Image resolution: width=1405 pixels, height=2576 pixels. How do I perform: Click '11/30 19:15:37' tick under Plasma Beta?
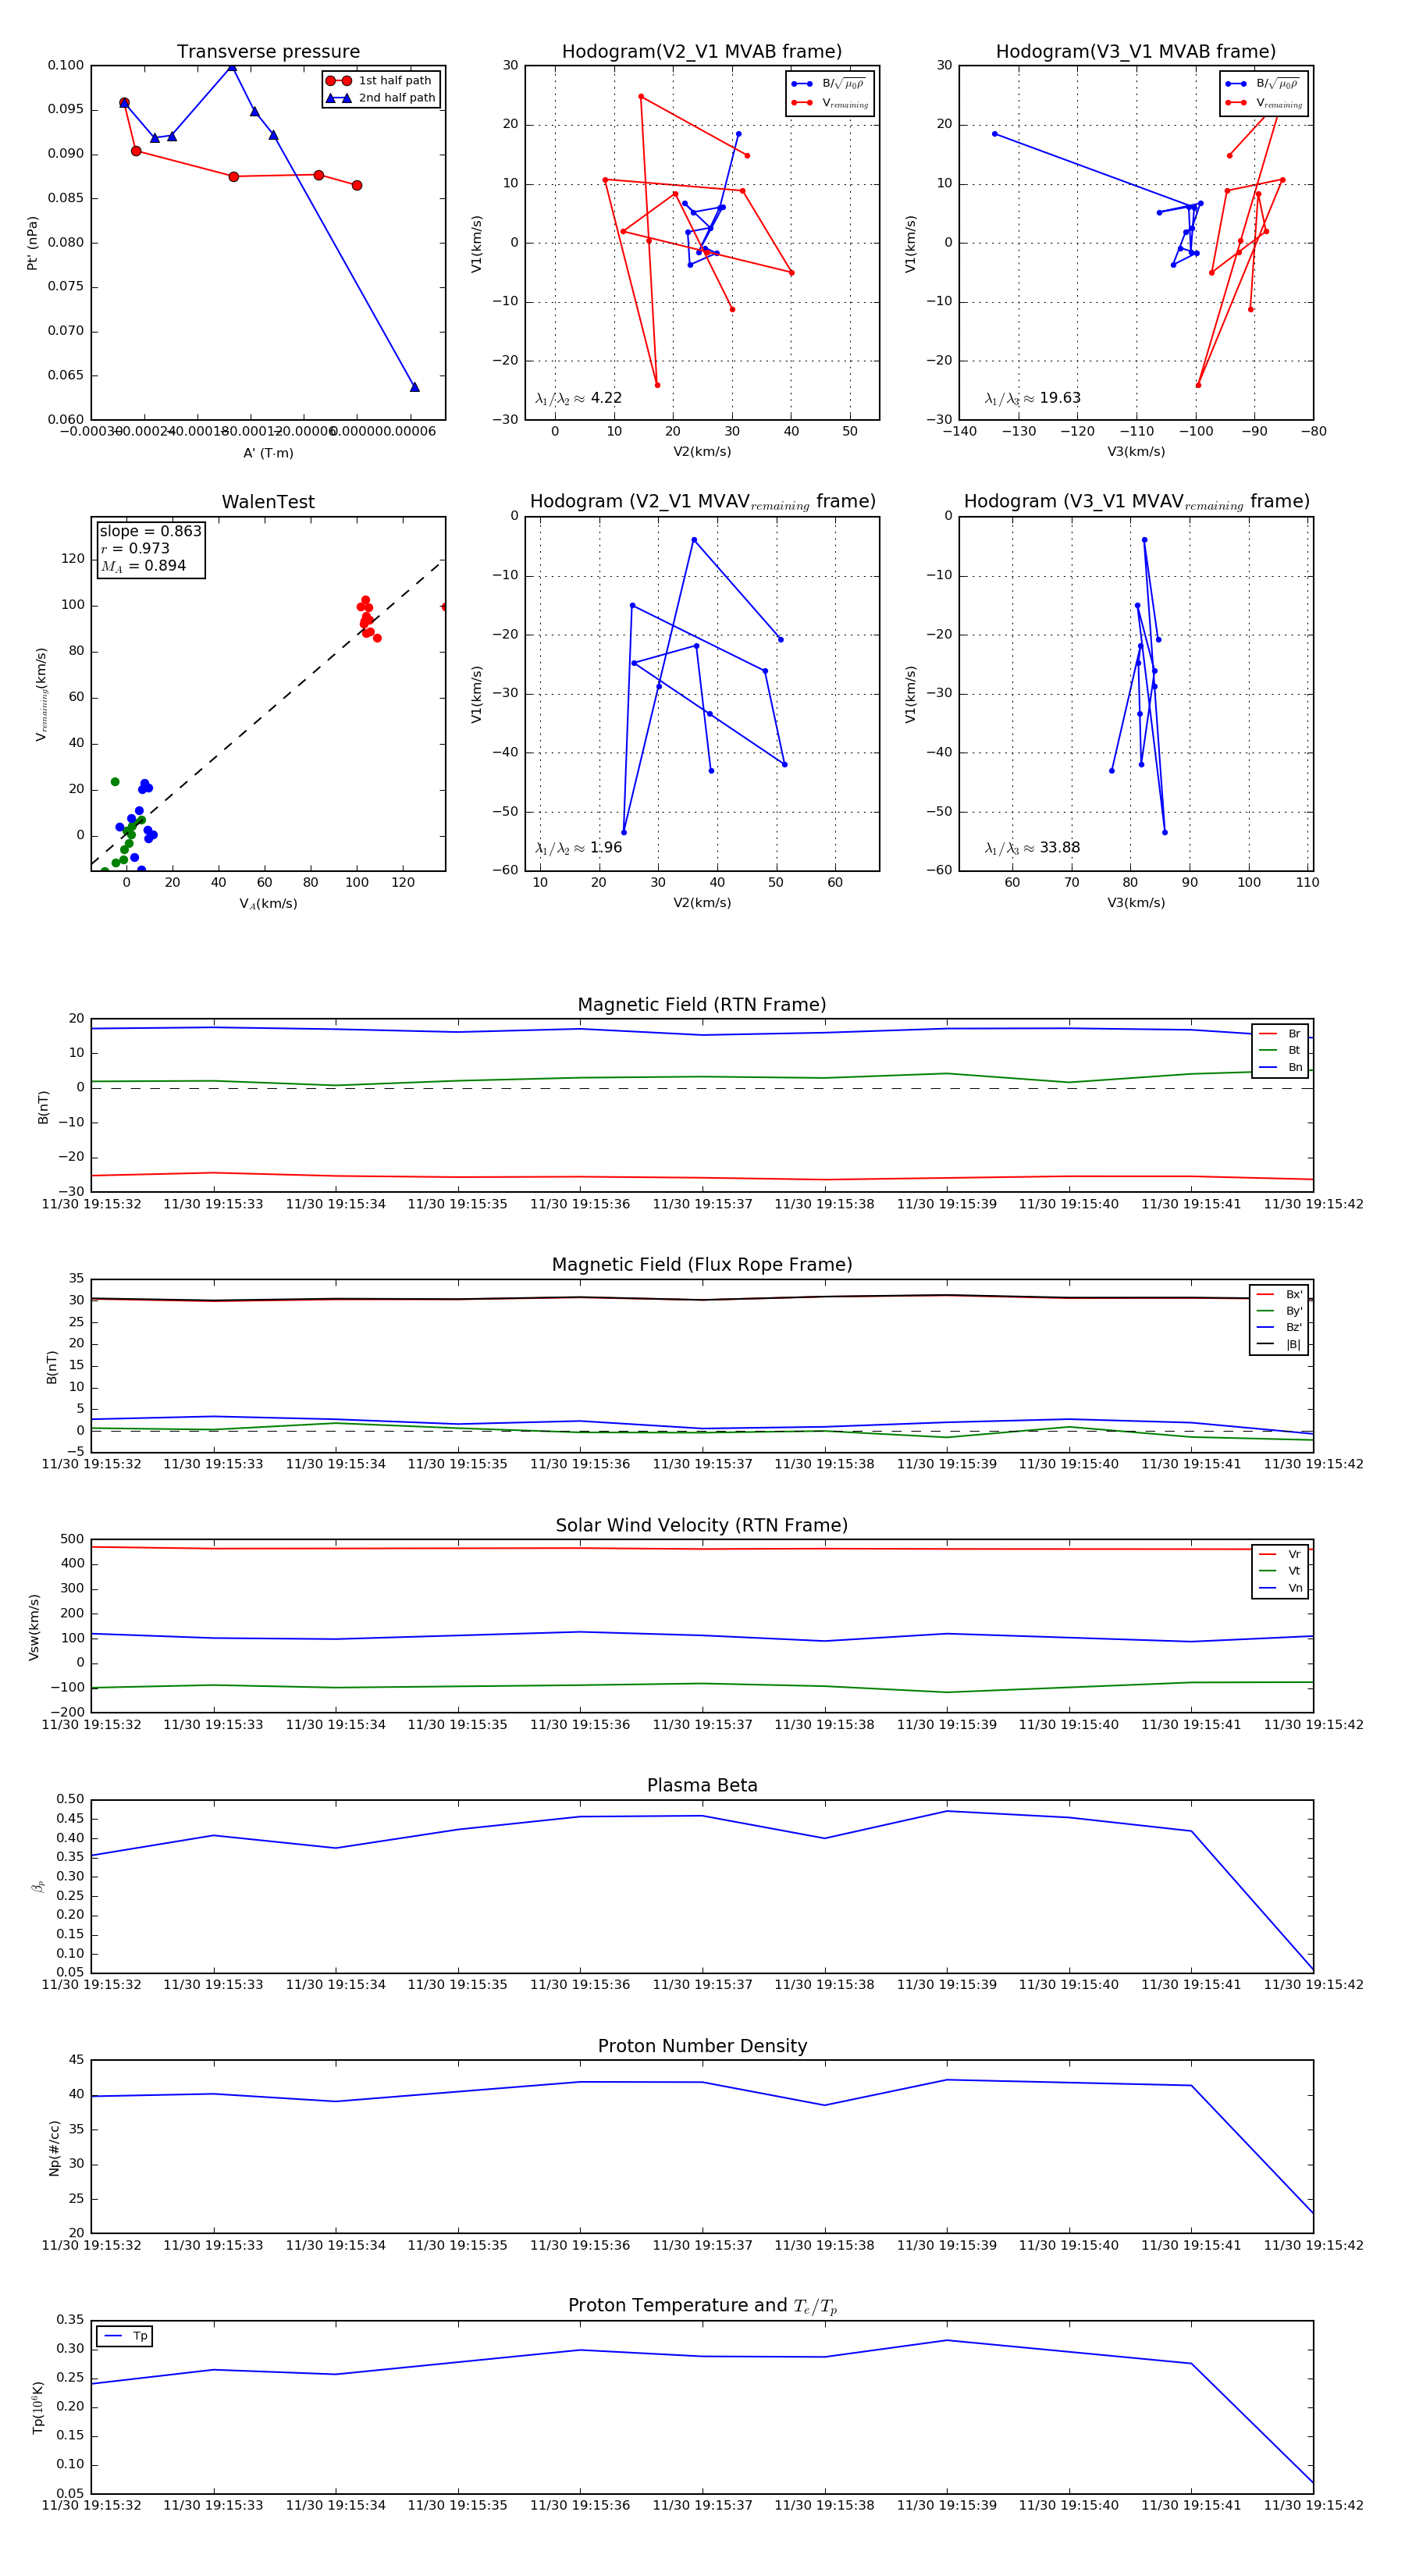pos(702,1984)
